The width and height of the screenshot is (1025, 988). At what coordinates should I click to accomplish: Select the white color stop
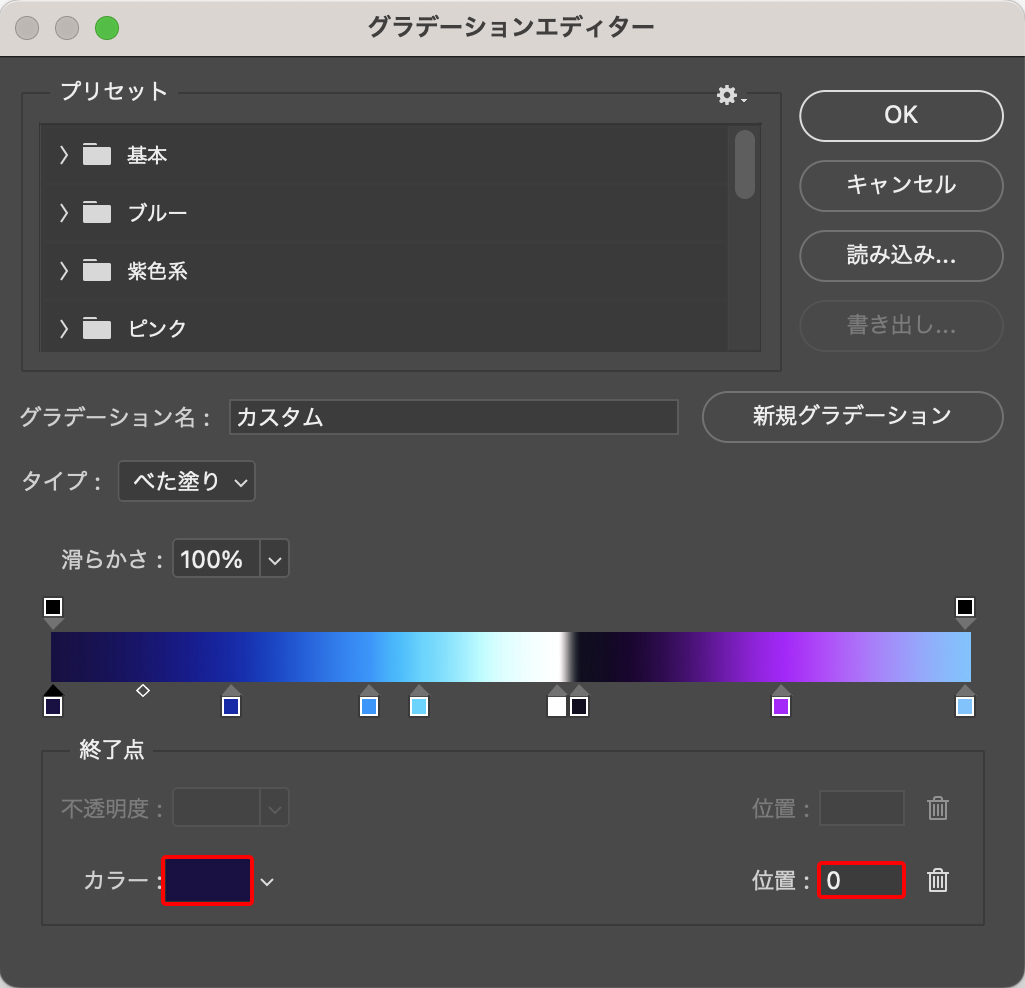point(557,706)
